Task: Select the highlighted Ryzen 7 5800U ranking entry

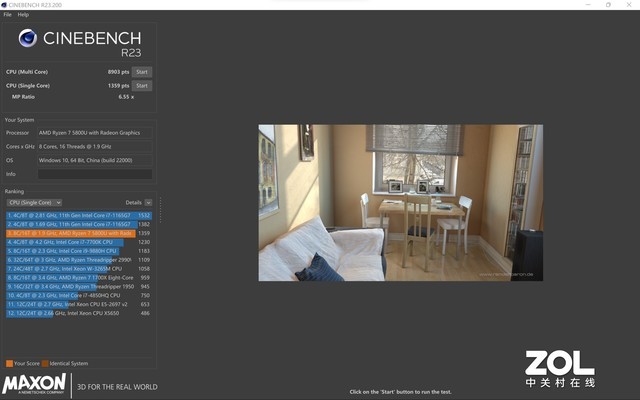Action: [78, 233]
